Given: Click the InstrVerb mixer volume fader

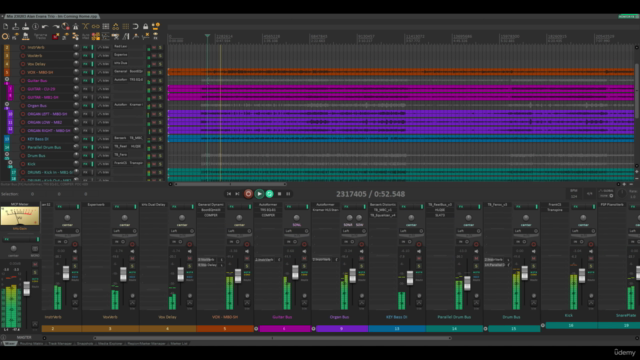Looking at the screenshot, I should click(x=66, y=273).
